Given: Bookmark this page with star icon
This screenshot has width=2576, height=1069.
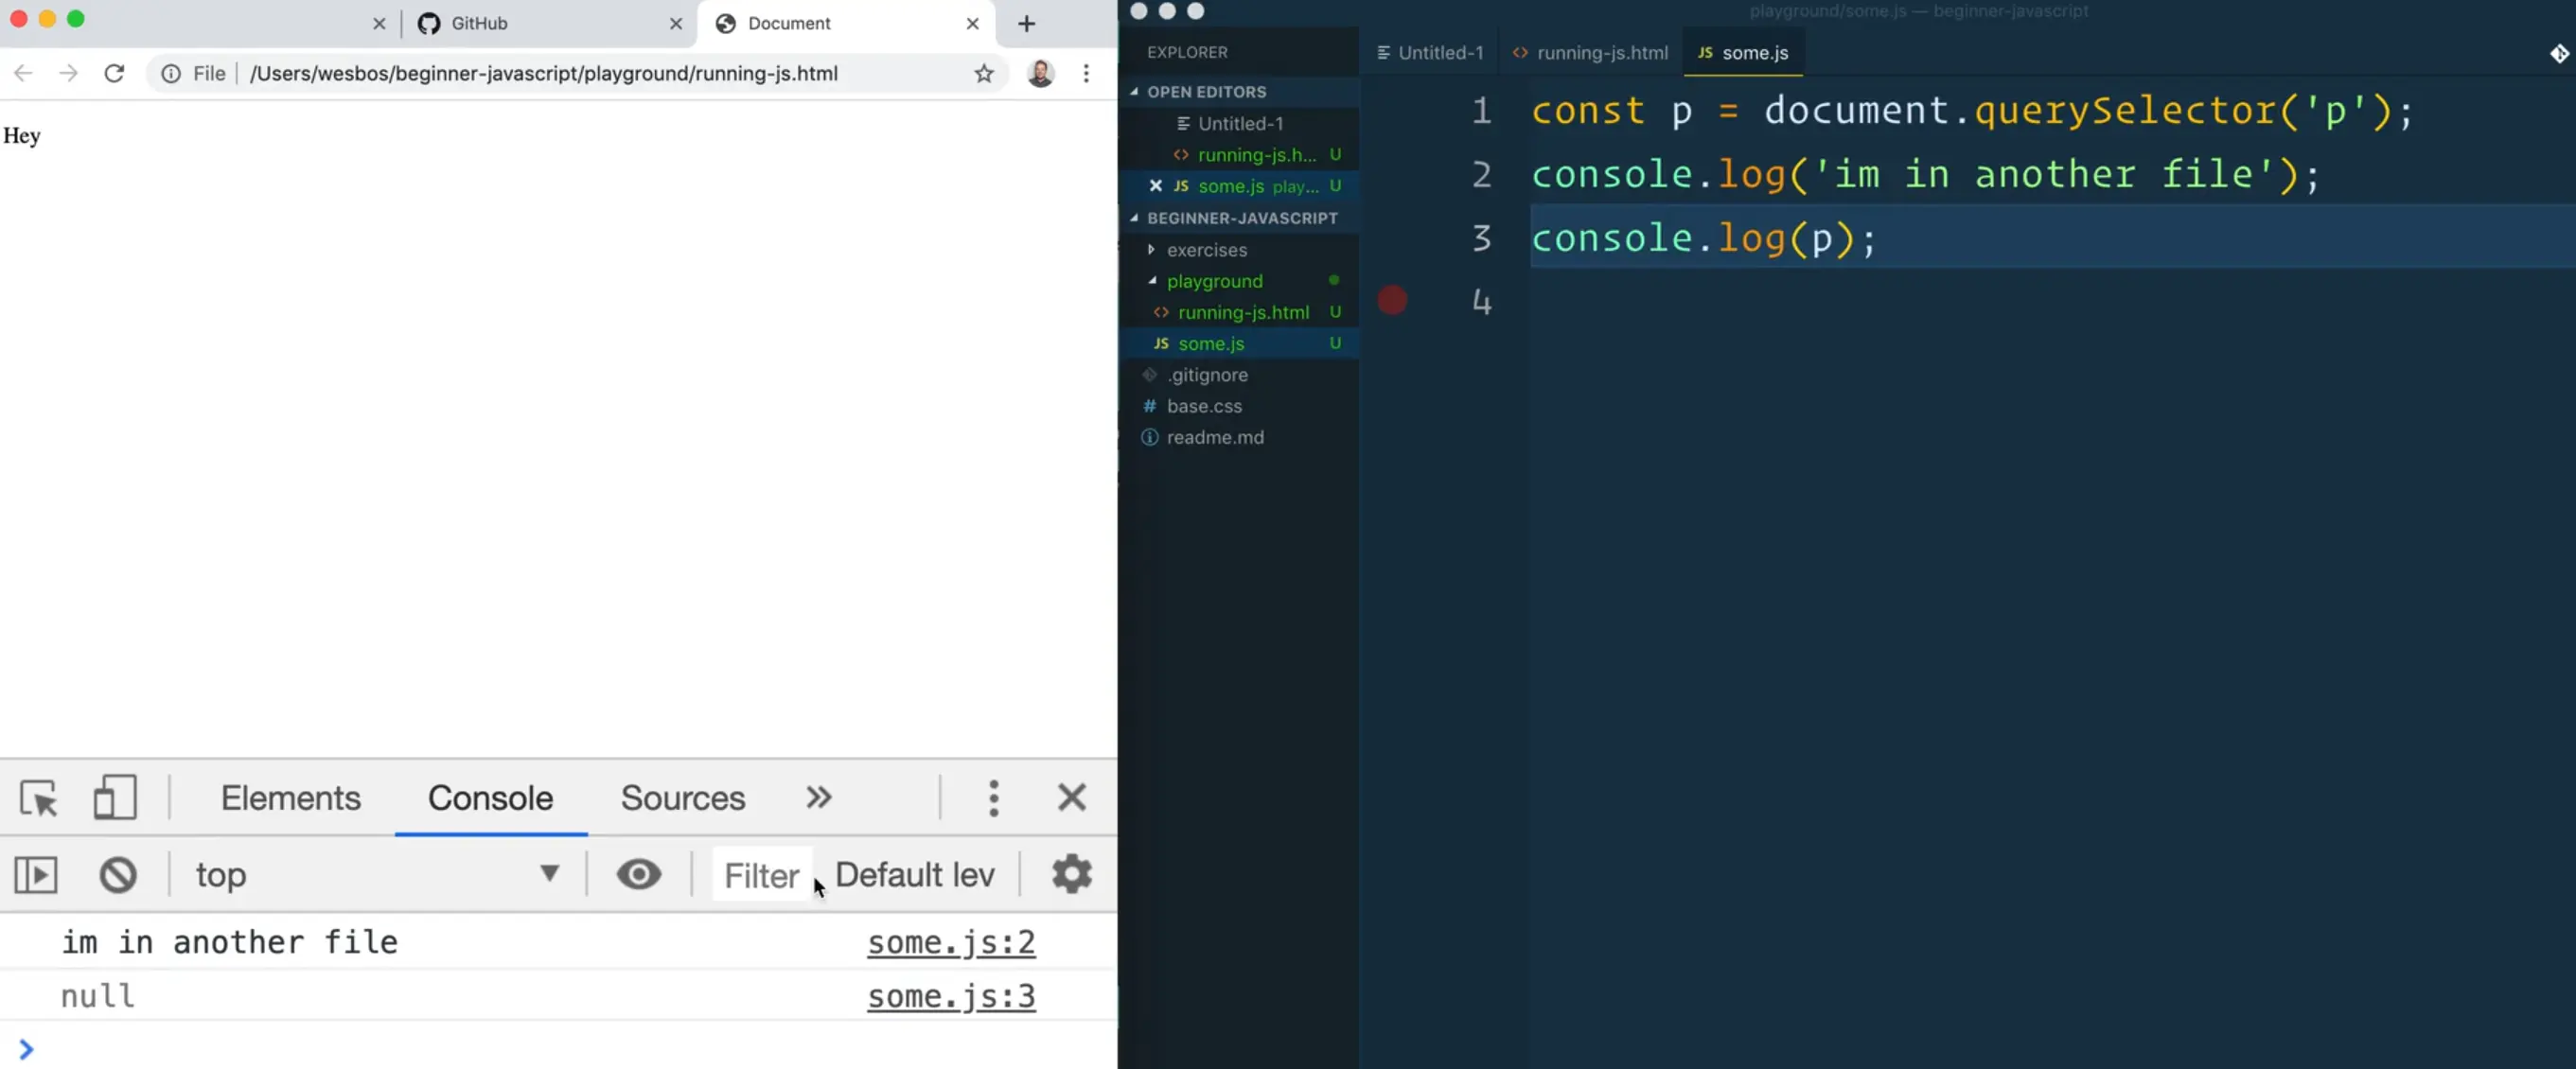Looking at the screenshot, I should 984,73.
